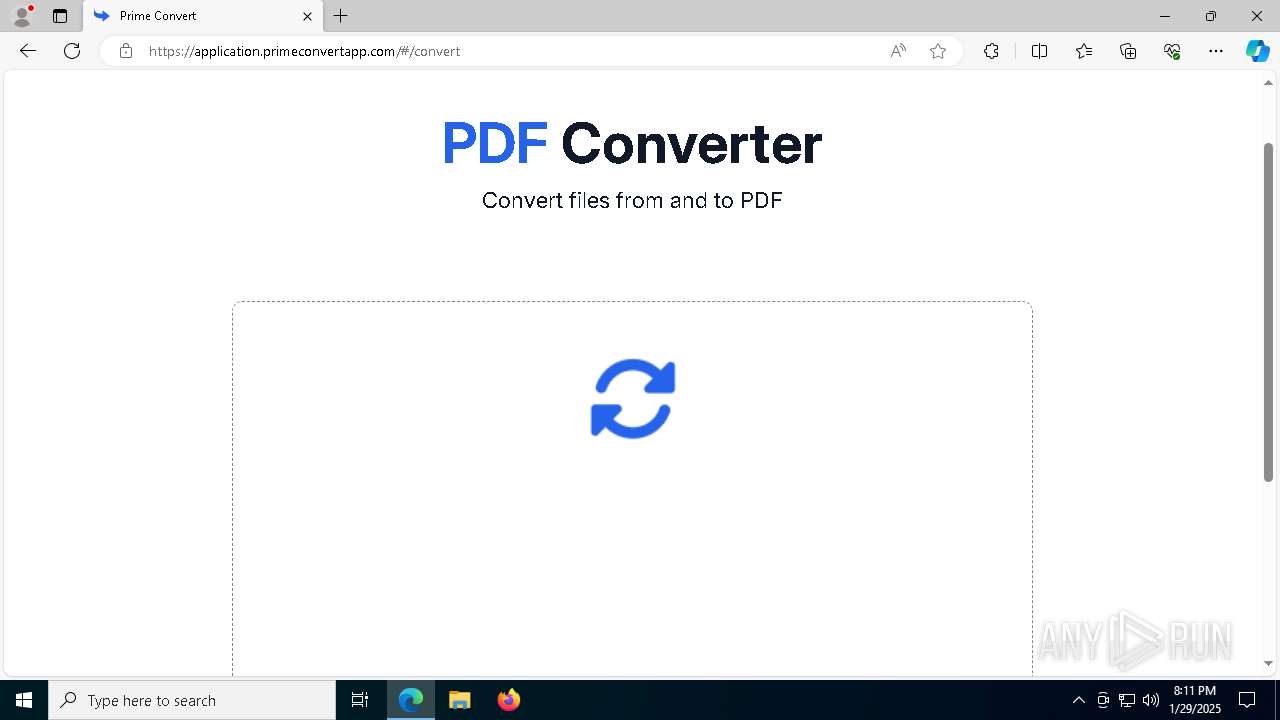Open the Favorites list
The height and width of the screenshot is (720, 1280).
click(1084, 51)
